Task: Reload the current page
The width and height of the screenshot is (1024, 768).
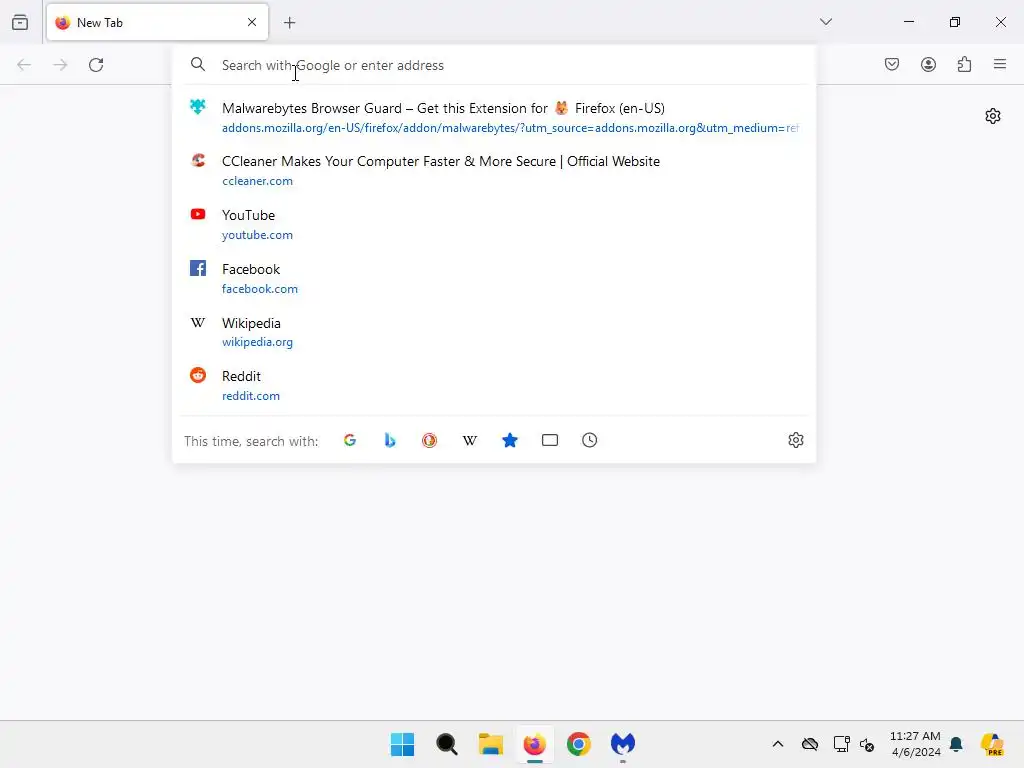Action: (x=96, y=65)
